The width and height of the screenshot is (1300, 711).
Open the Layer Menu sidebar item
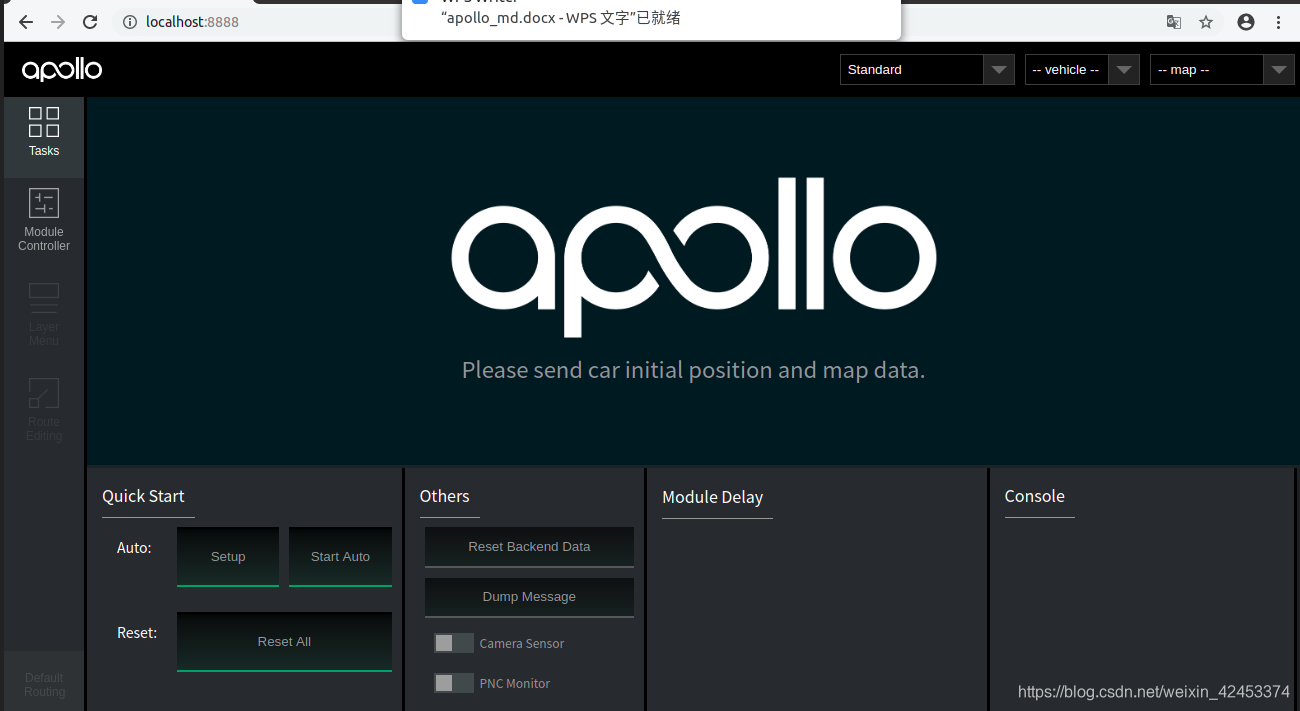click(x=44, y=315)
